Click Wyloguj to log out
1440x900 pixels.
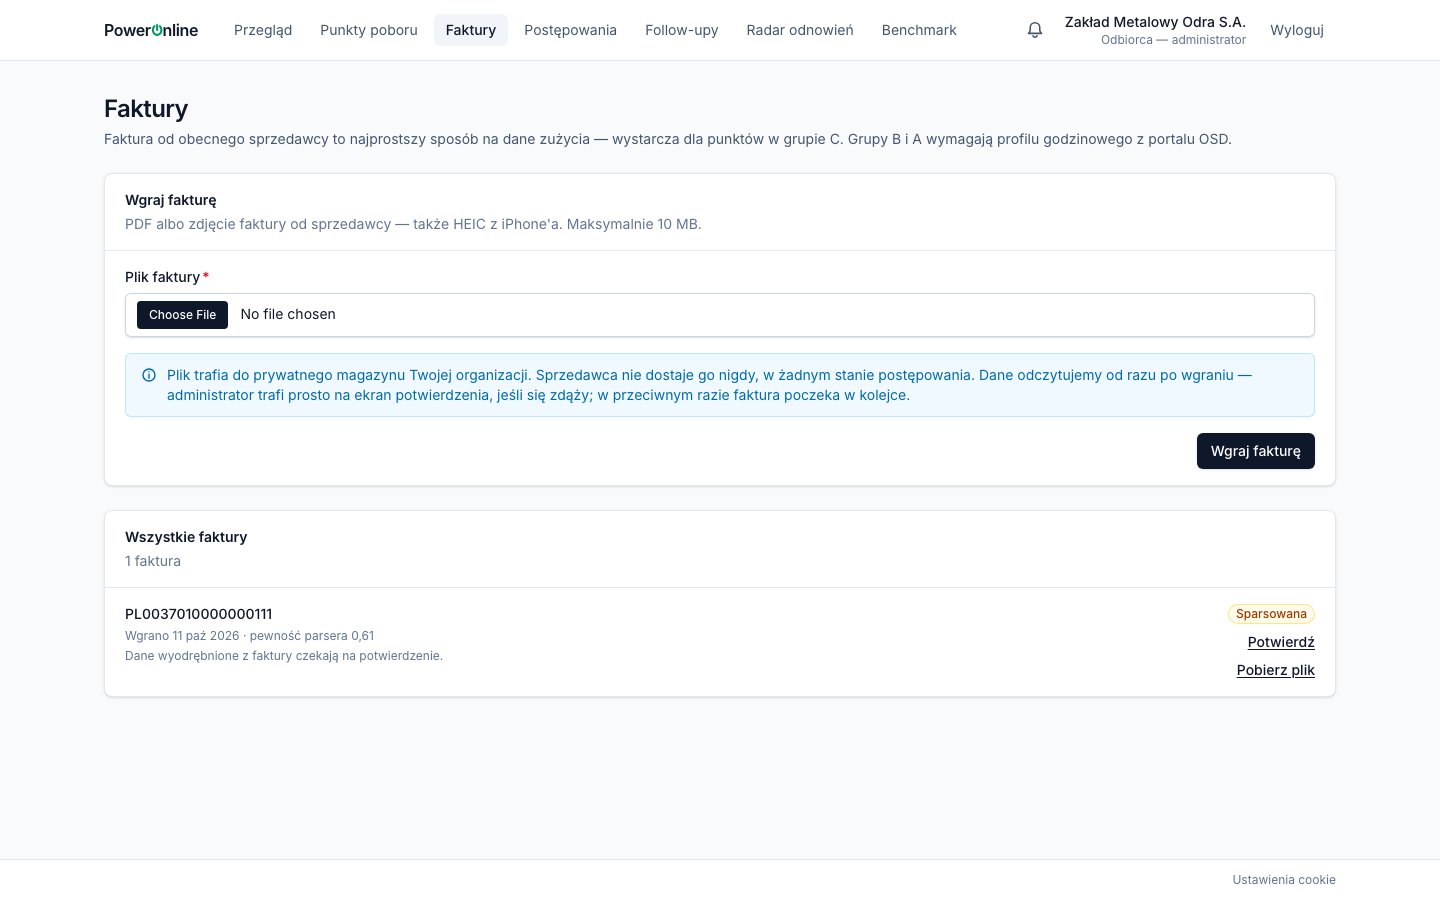[x=1297, y=30]
